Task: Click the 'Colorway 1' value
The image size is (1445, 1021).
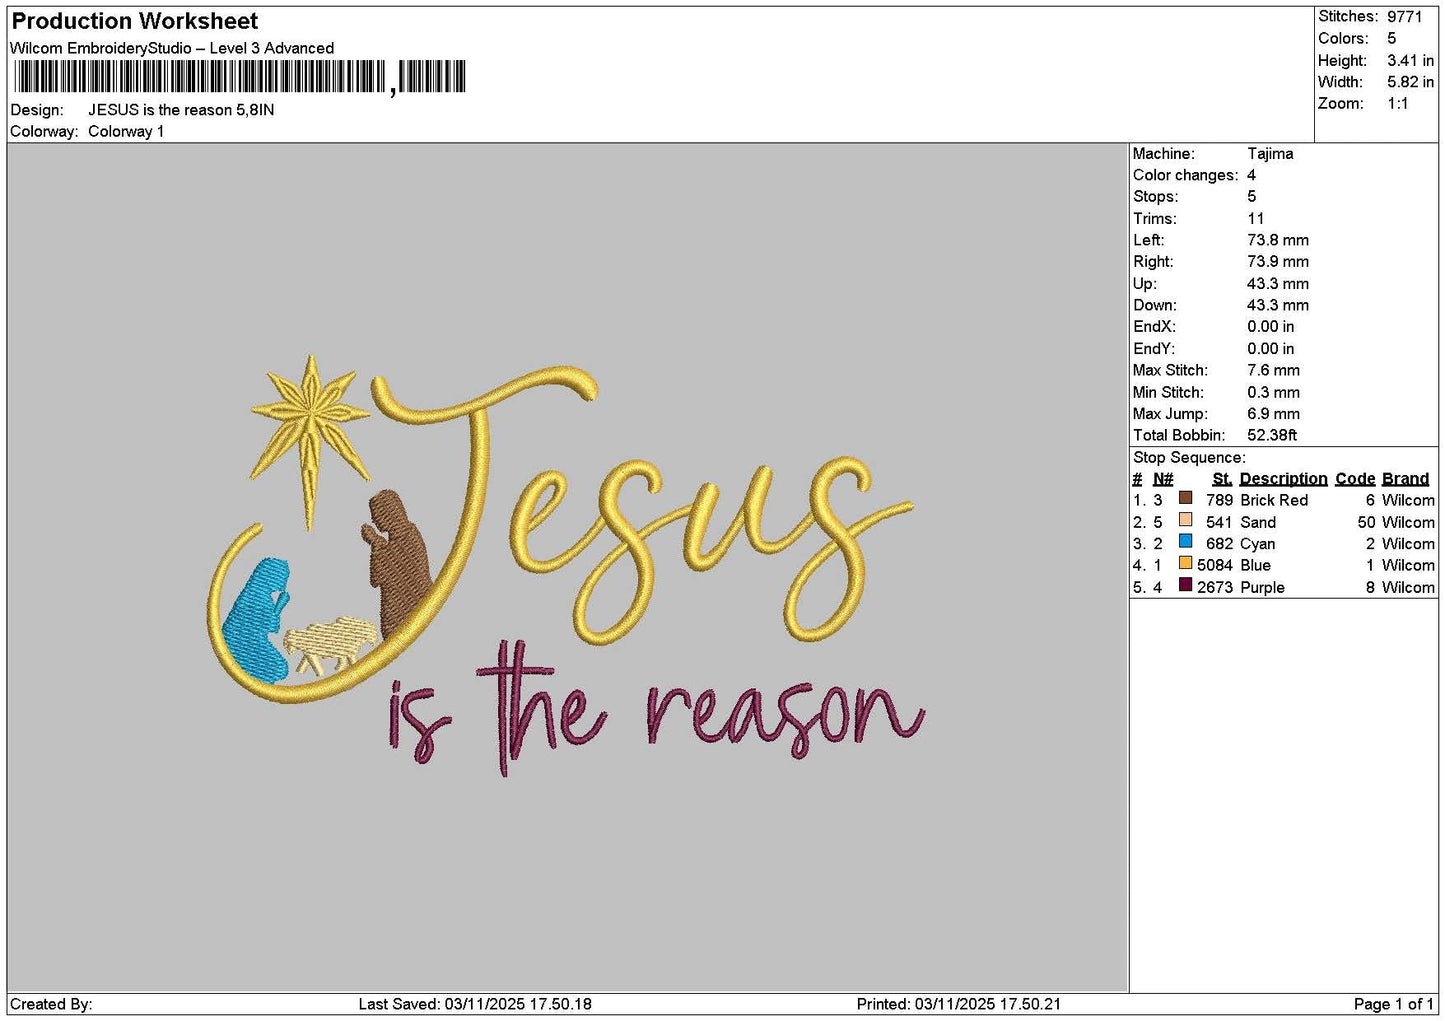Action: coord(126,131)
